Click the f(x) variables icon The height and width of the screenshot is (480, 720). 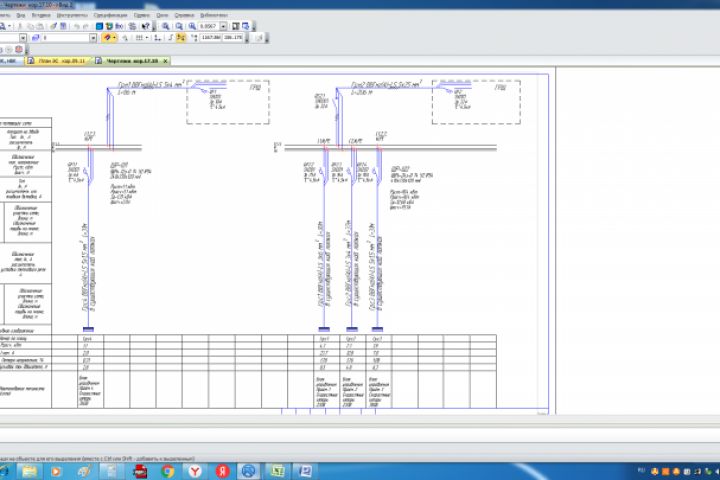119,26
